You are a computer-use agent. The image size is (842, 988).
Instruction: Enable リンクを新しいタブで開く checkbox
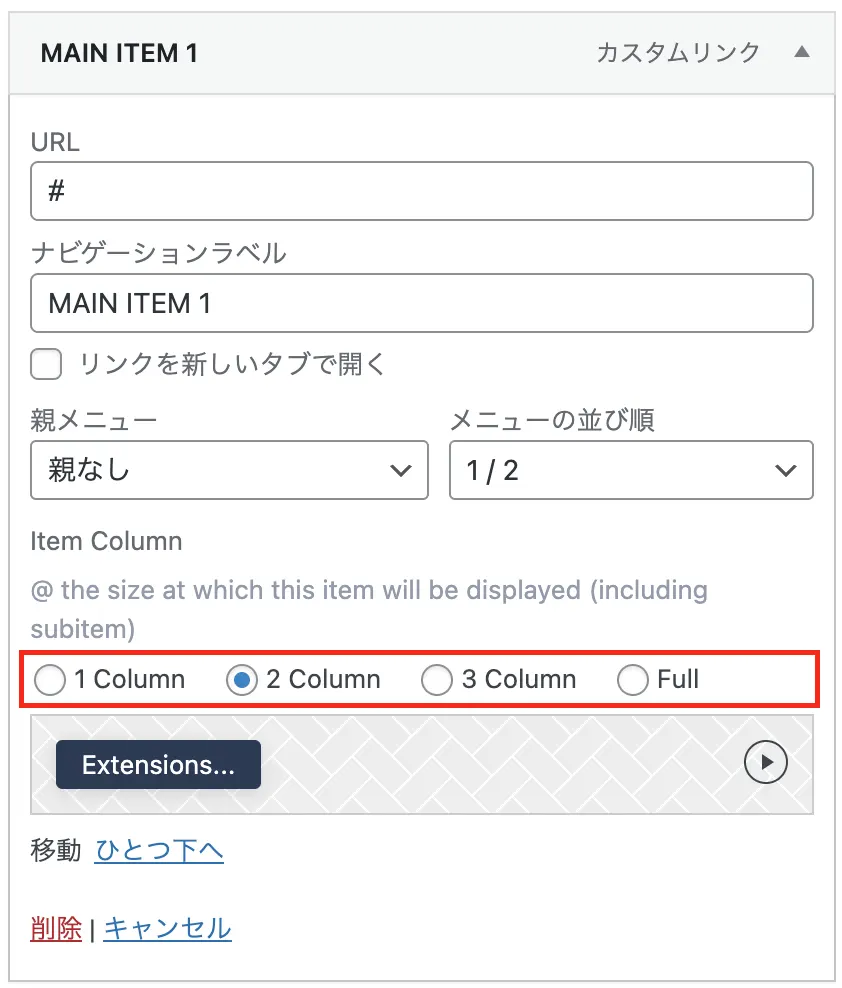click(x=46, y=364)
